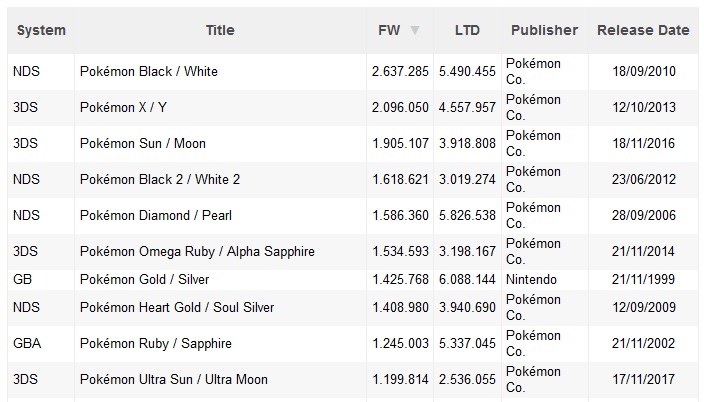Sort by LTD column header

pos(467,30)
